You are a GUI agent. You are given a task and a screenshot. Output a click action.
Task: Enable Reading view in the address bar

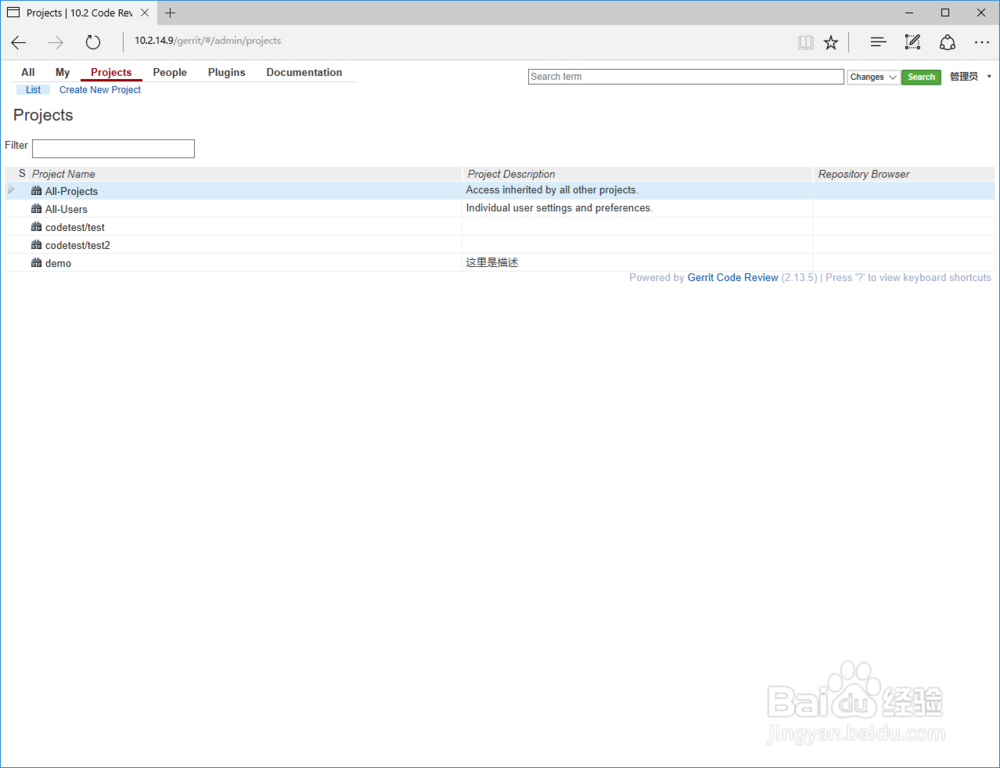coord(806,42)
